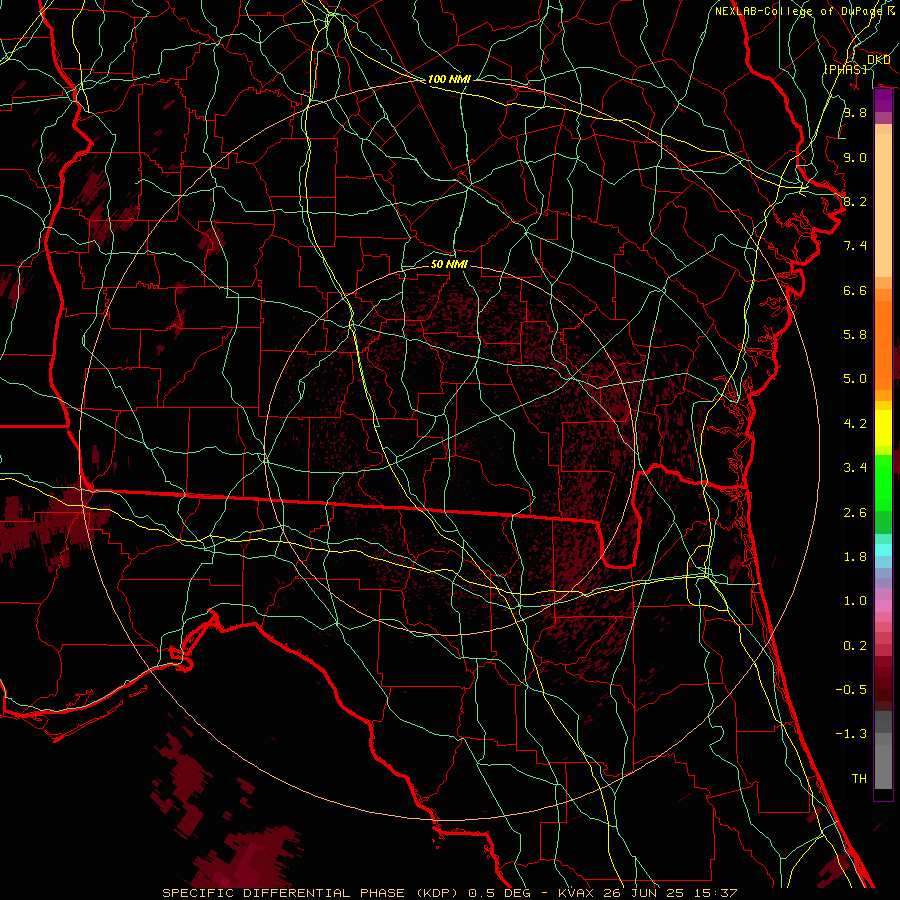Click the gray segment at the color bar bottom

pyautogui.click(x=883, y=749)
